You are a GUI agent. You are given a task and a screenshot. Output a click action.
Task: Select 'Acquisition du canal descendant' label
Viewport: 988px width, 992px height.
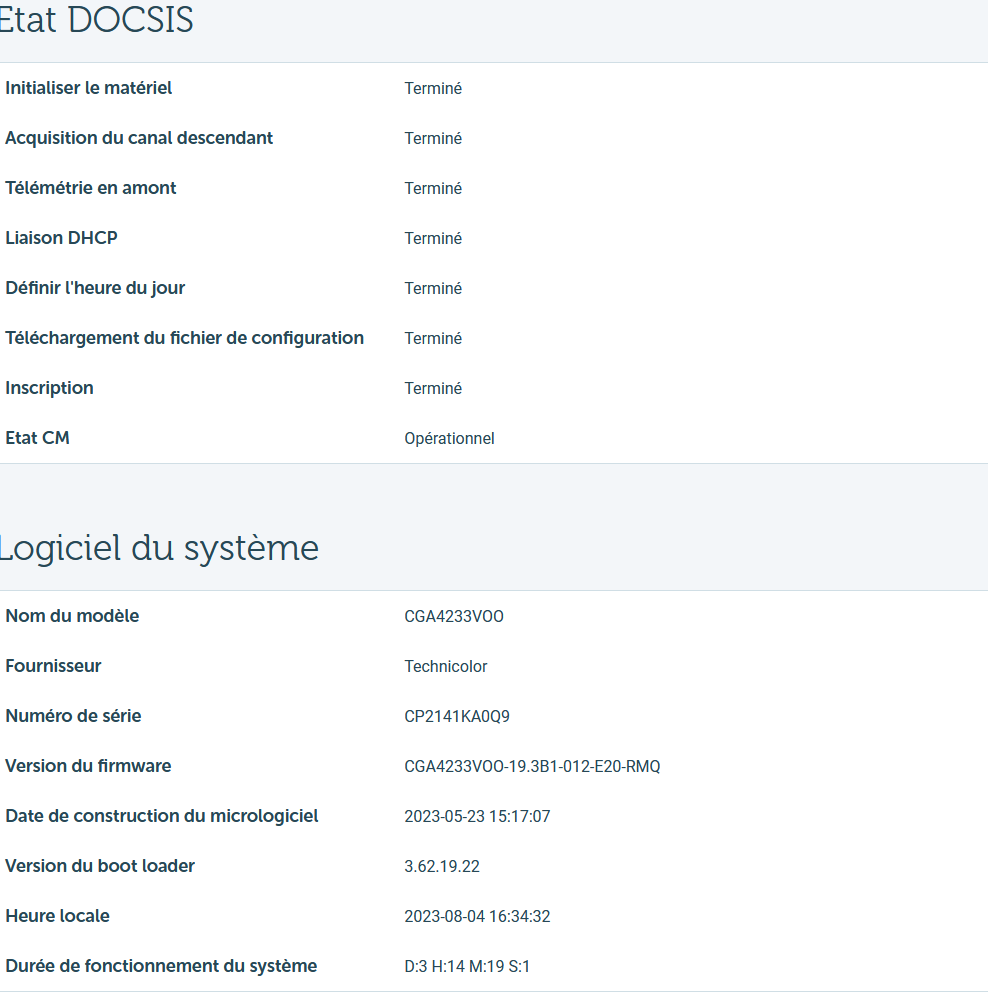pyautogui.click(x=139, y=138)
